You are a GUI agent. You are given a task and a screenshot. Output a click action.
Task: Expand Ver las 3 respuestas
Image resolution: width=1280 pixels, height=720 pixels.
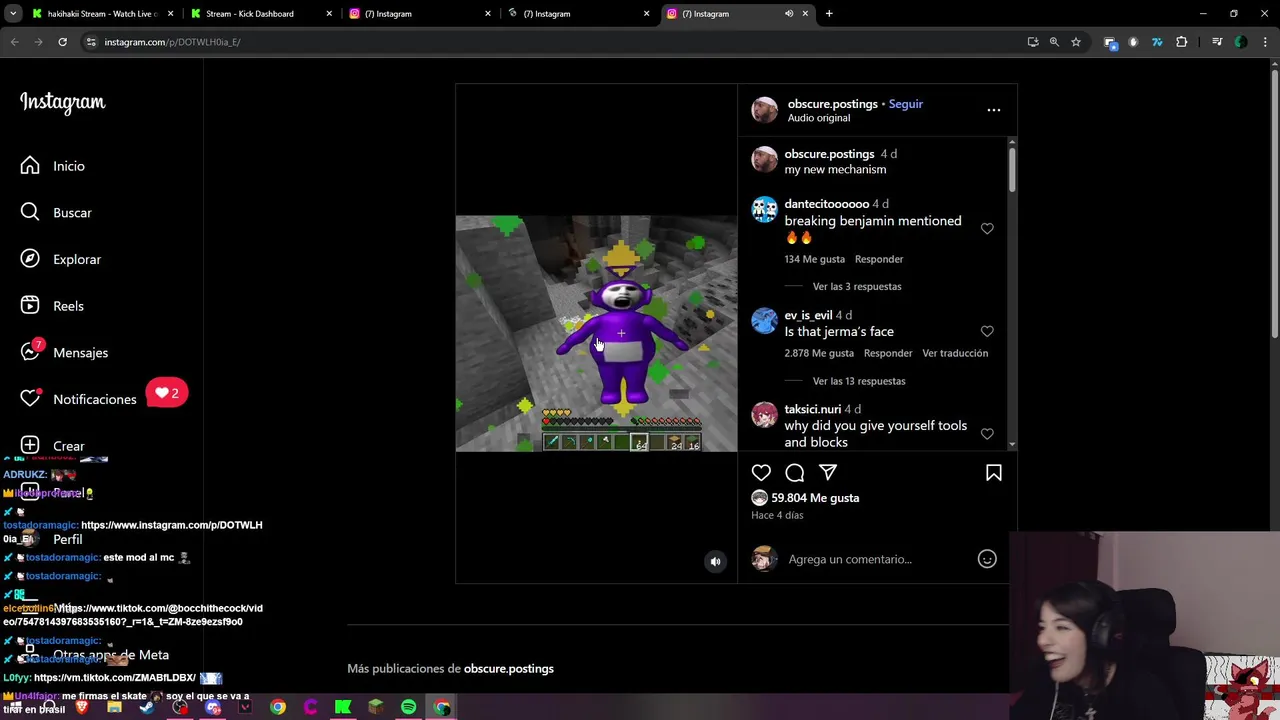coord(857,286)
